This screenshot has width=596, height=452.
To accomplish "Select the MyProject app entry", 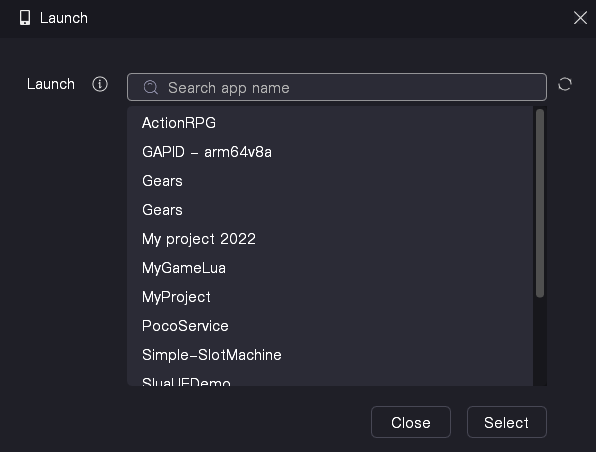I will coord(330,297).
